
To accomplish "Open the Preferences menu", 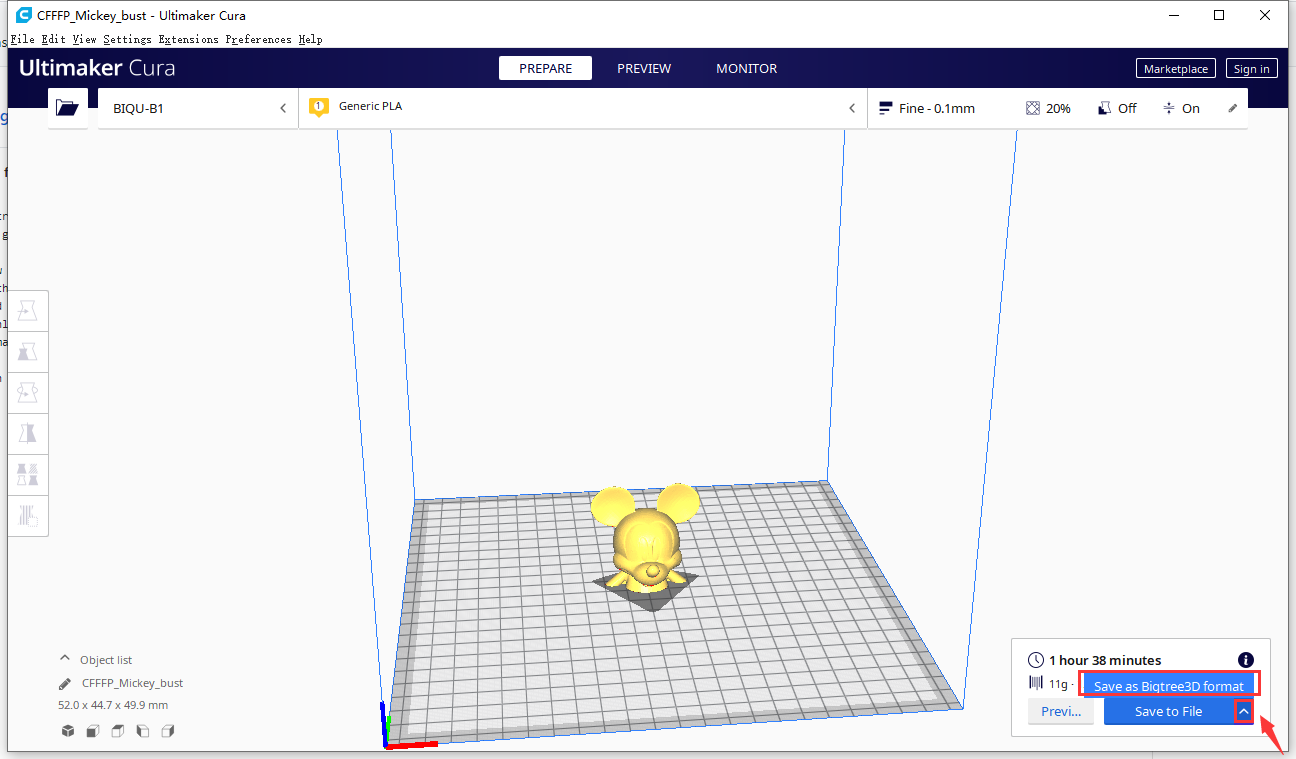I will point(258,39).
